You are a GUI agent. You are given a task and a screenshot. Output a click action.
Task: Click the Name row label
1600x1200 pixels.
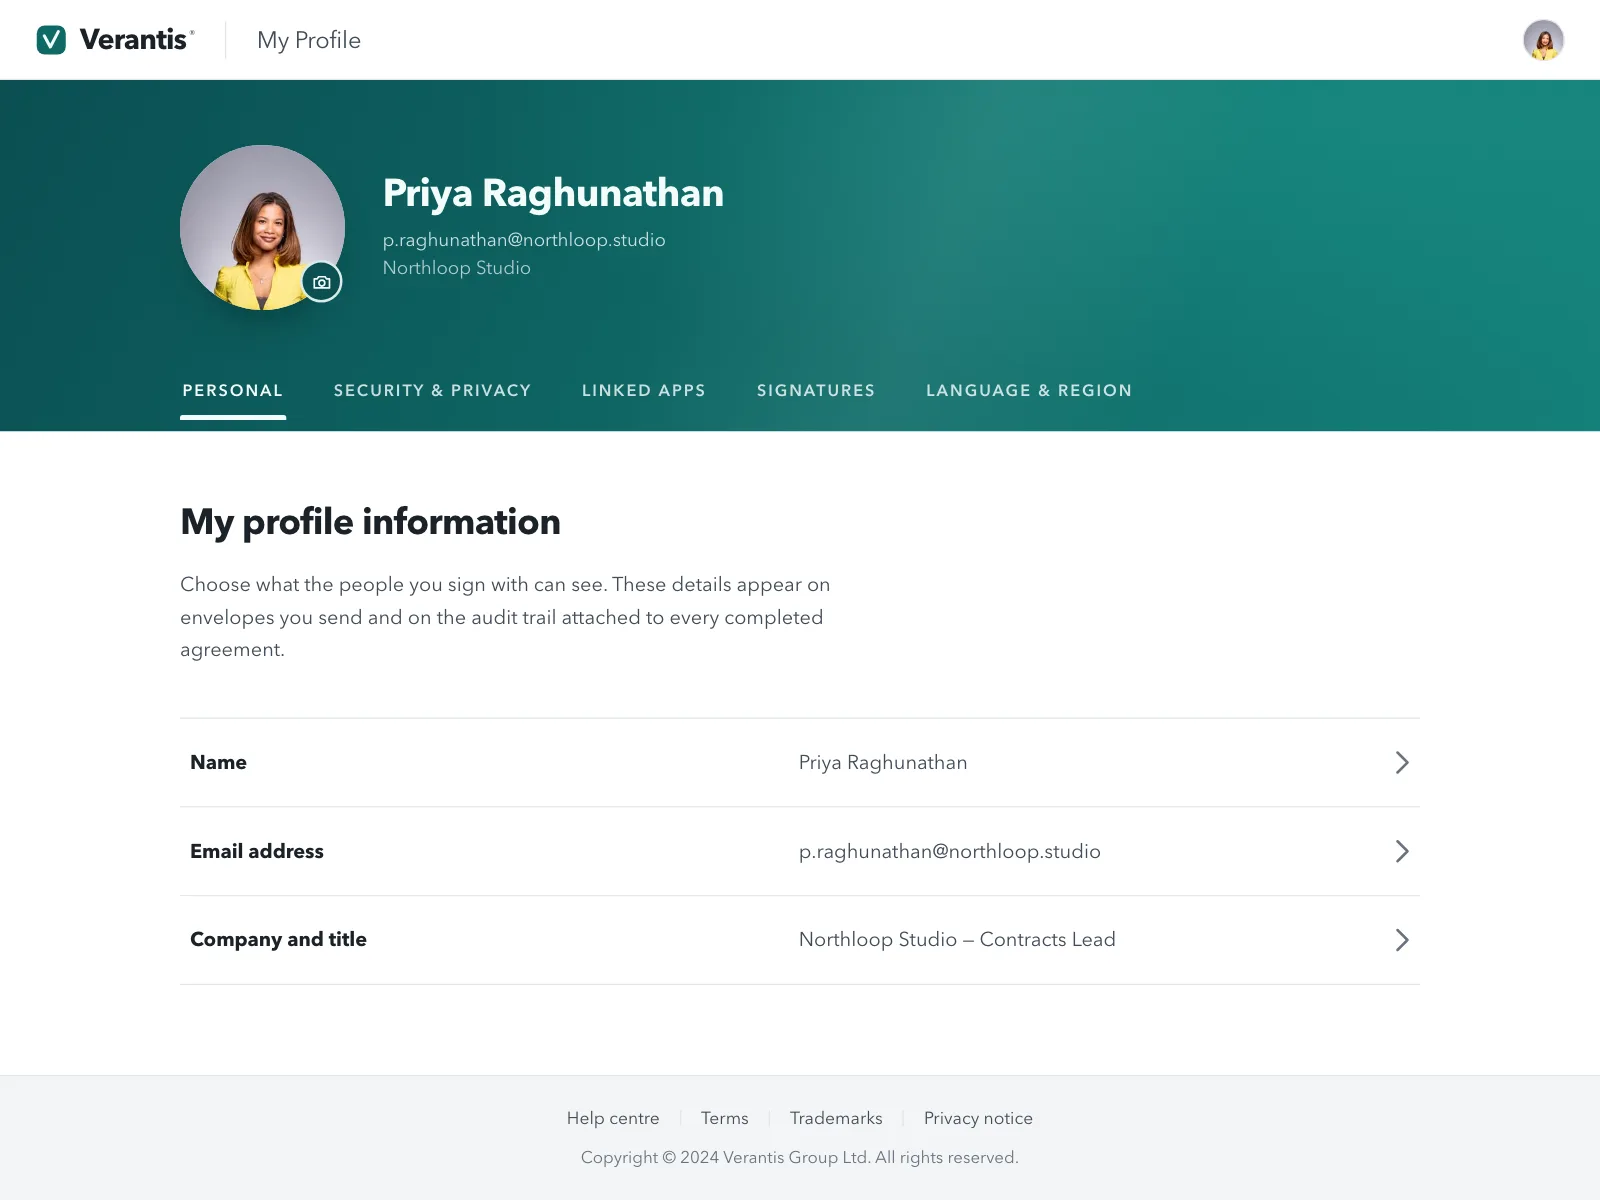pyautogui.click(x=218, y=762)
